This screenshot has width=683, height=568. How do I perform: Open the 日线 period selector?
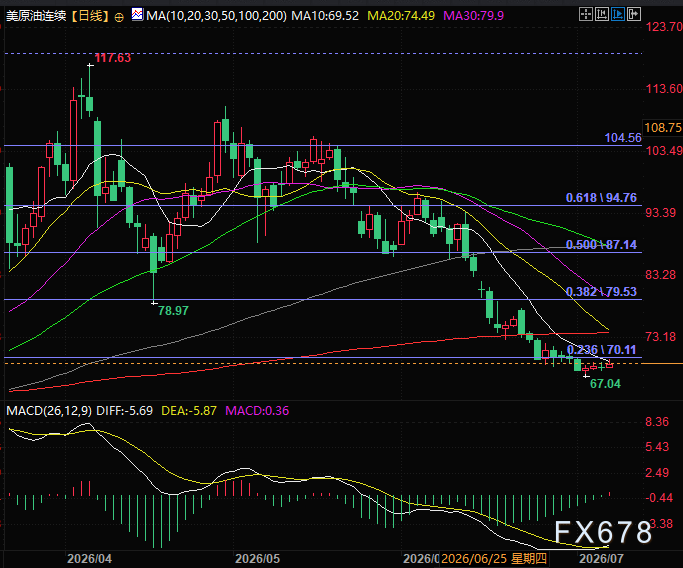click(90, 16)
